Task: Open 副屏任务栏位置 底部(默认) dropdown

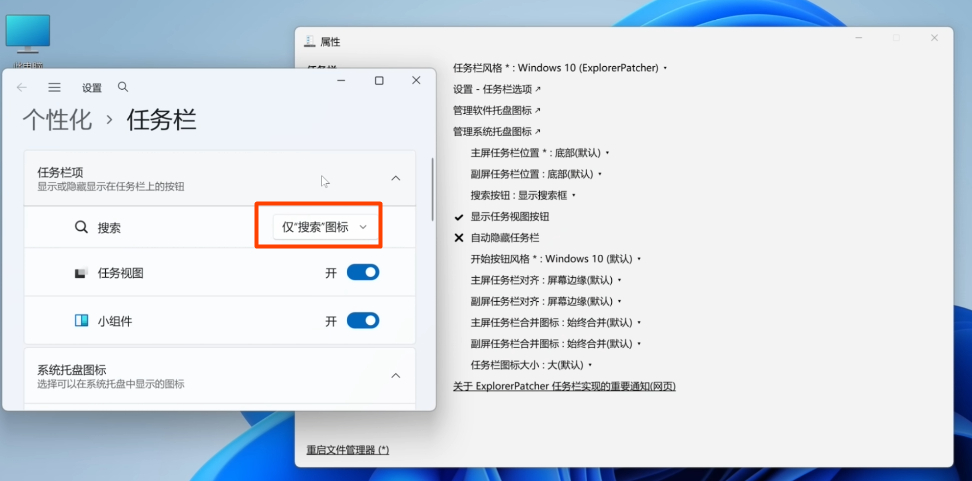Action: [536, 174]
